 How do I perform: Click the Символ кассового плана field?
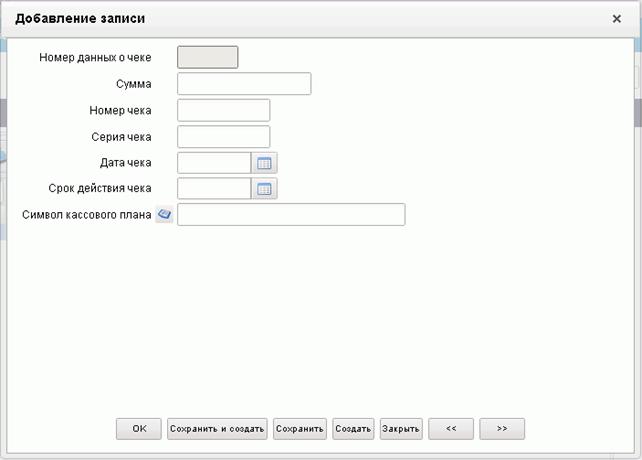click(291, 214)
